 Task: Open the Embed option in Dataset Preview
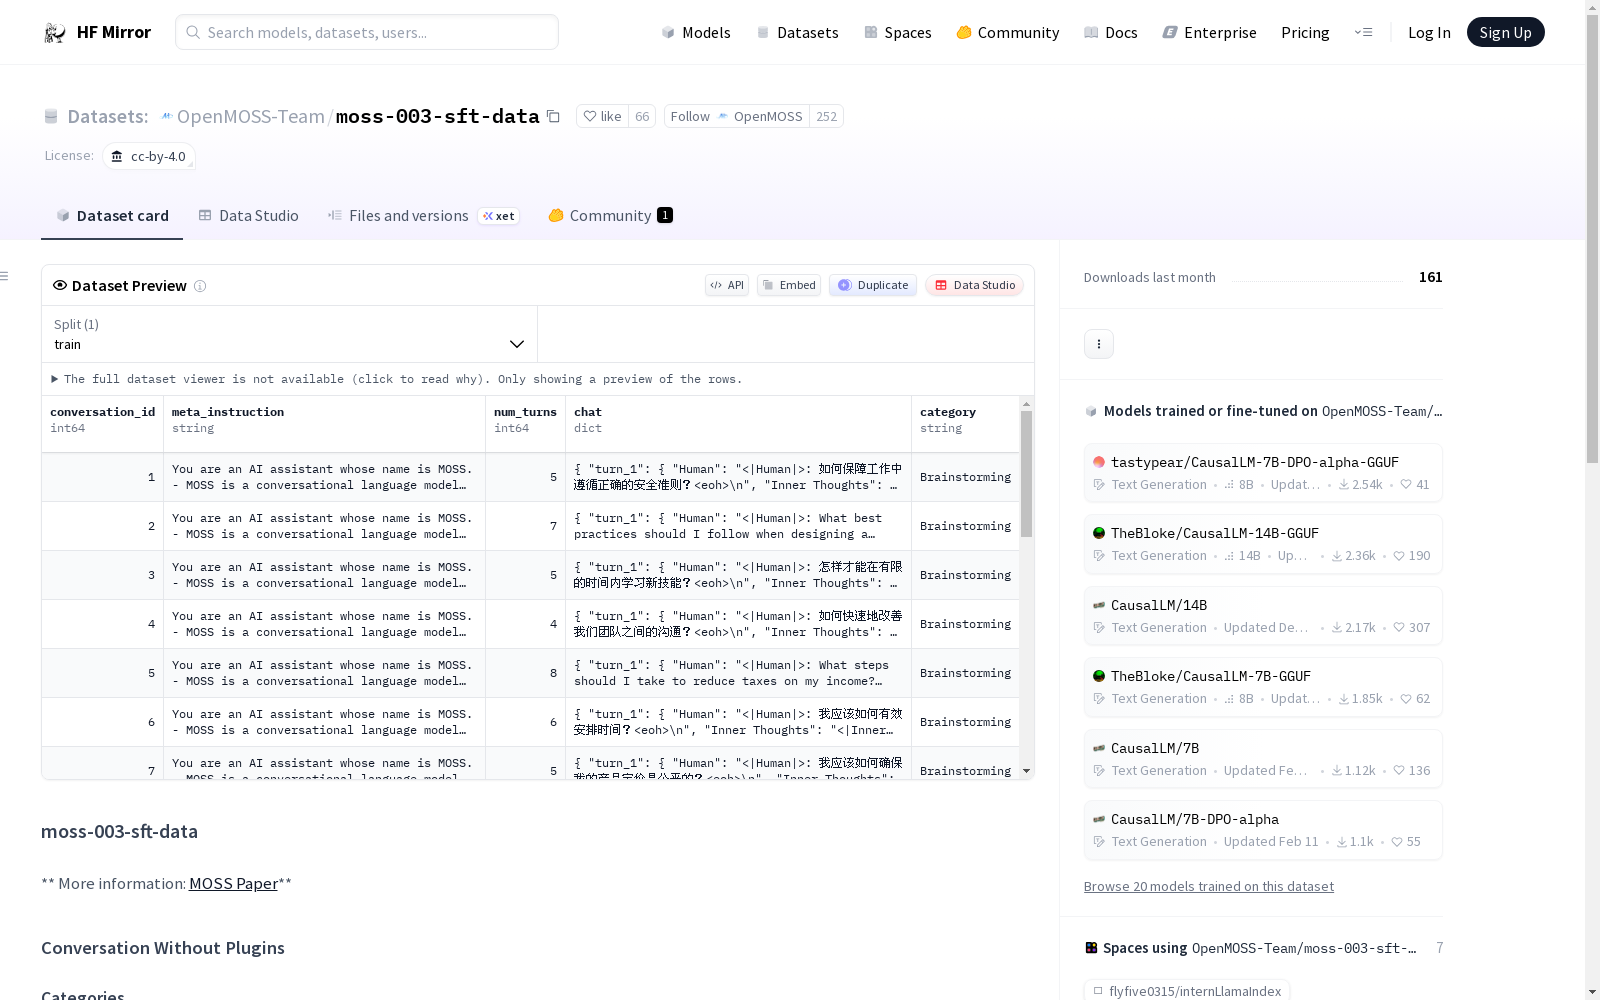[788, 285]
